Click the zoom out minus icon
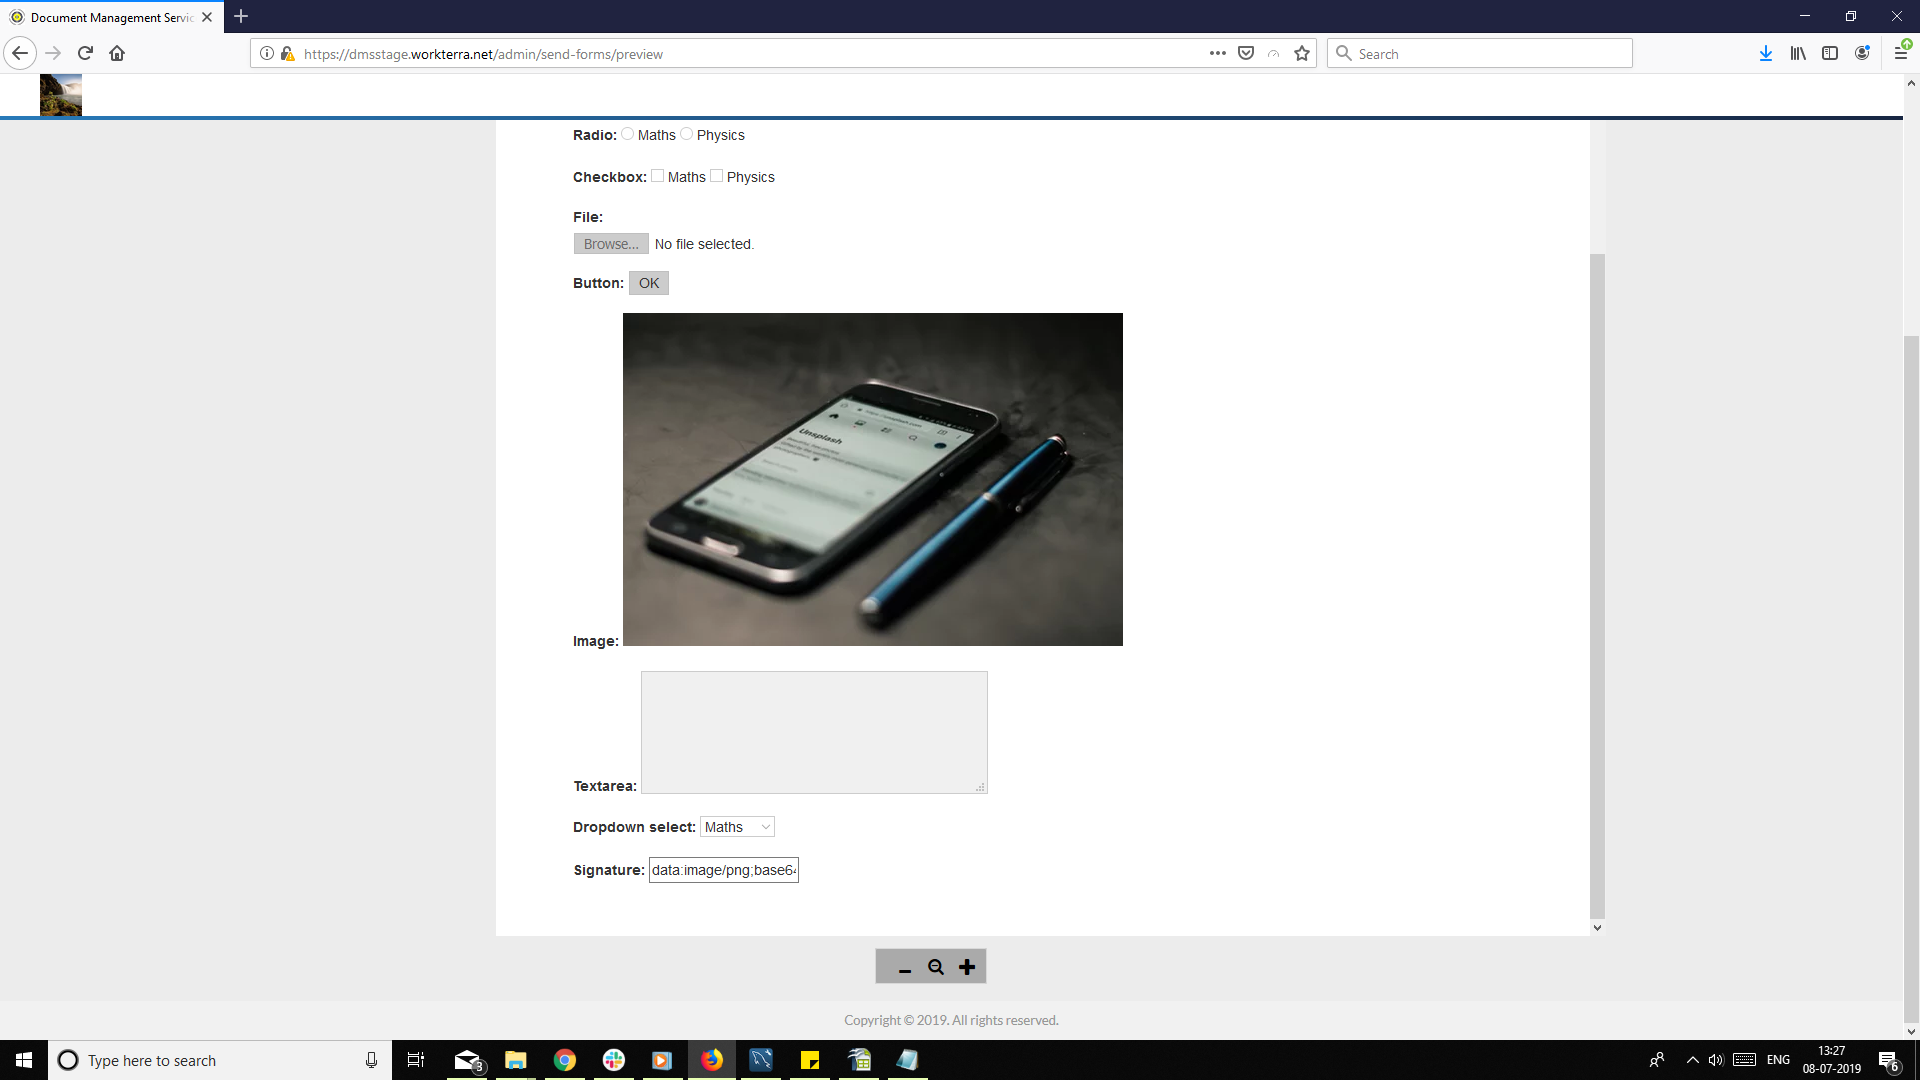1920x1080 pixels. pos(904,968)
